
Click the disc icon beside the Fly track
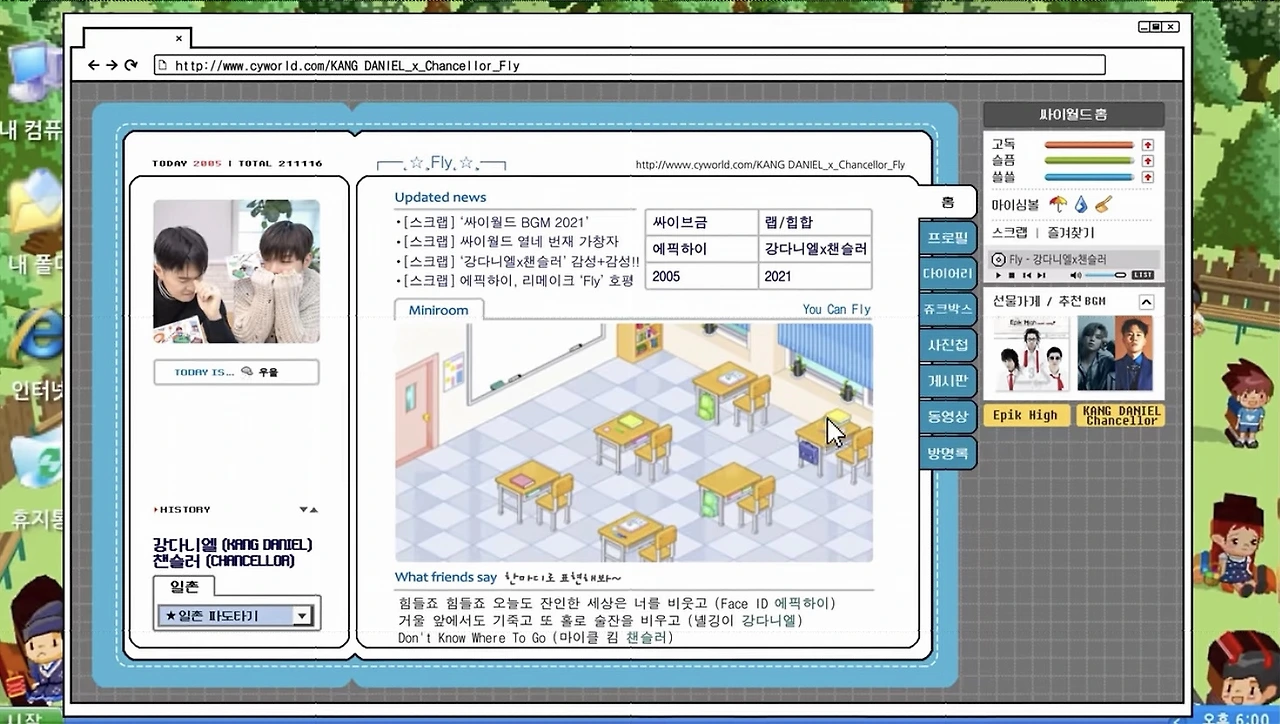click(998, 260)
